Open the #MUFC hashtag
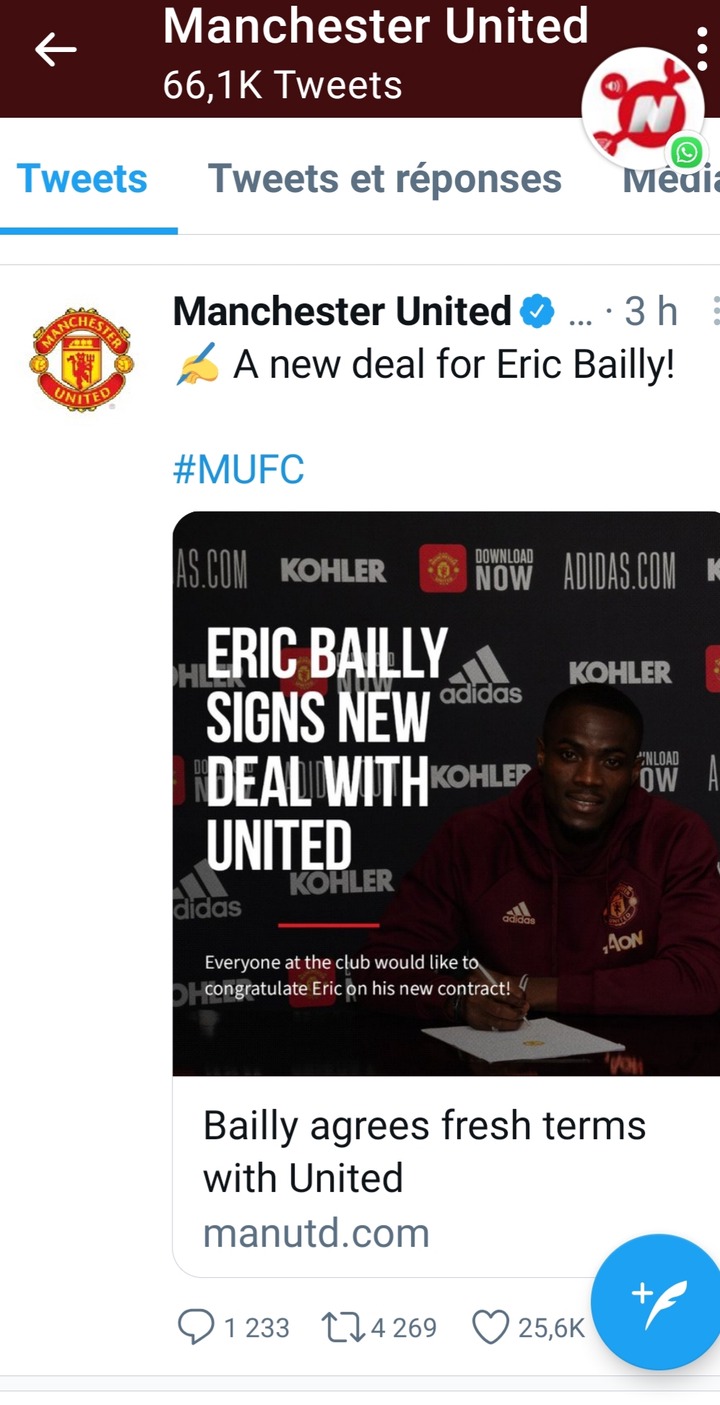The height and width of the screenshot is (1405, 720). 239,469
